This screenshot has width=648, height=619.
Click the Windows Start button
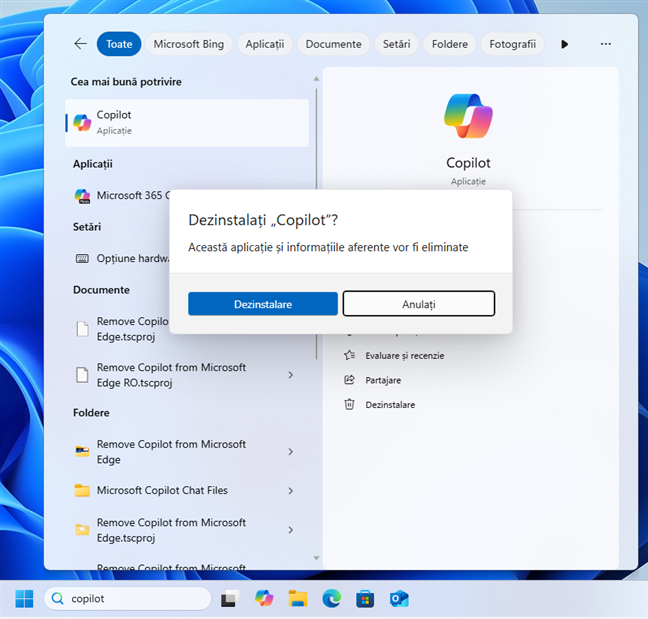point(24,598)
